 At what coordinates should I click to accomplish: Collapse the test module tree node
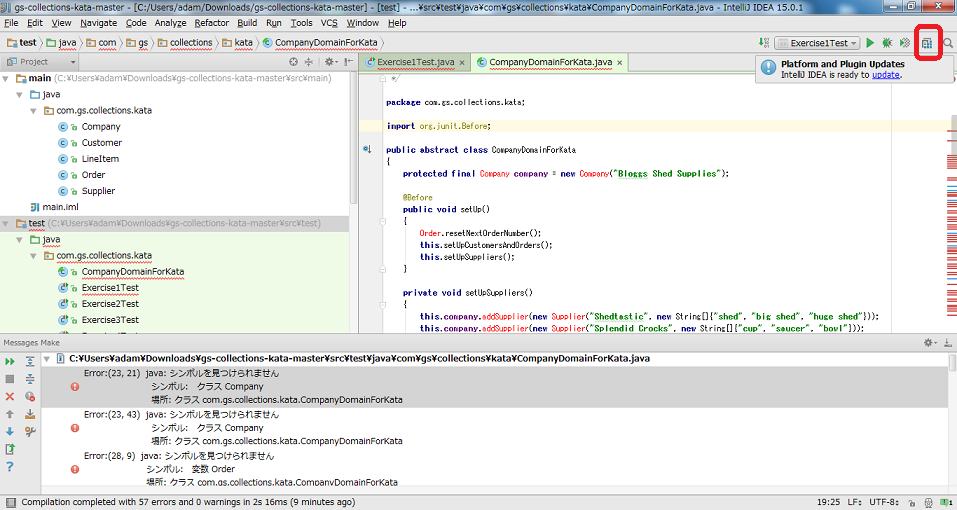click(x=5, y=224)
